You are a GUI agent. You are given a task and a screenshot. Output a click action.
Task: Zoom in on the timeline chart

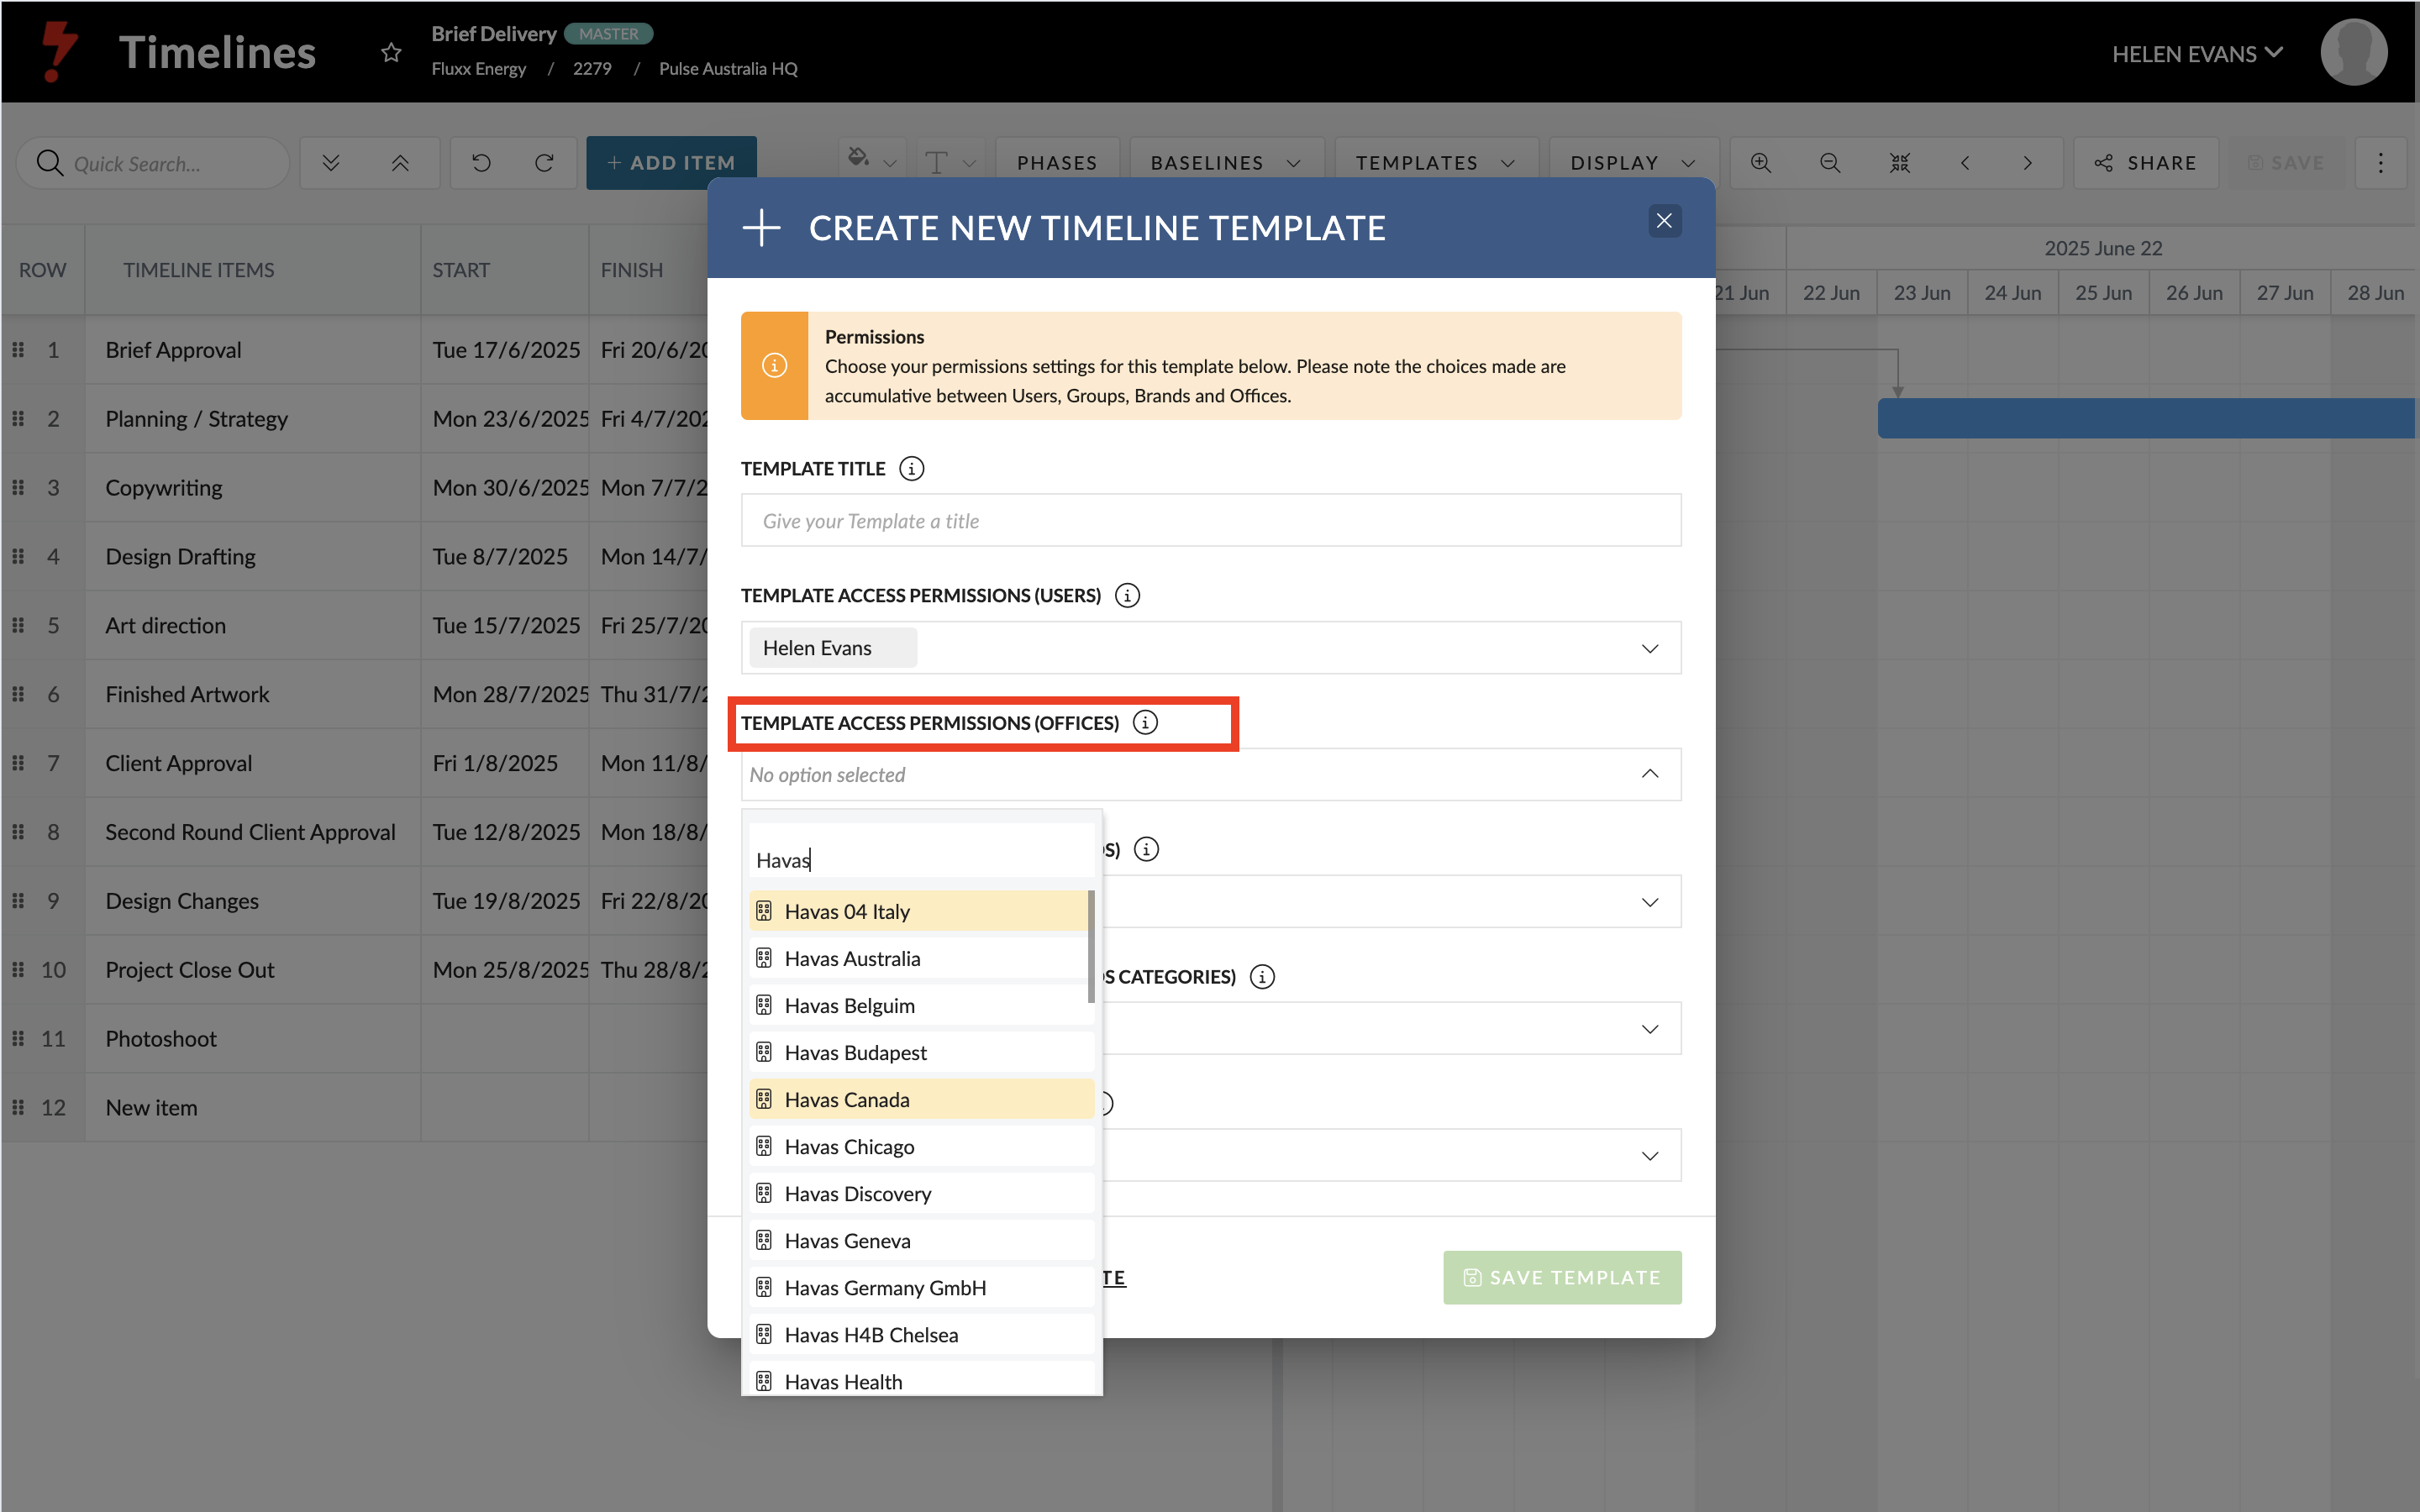(1761, 162)
